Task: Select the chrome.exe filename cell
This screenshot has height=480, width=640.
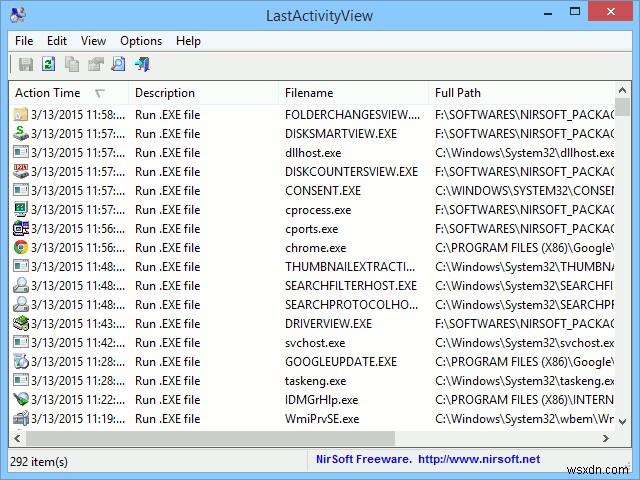Action: point(316,248)
